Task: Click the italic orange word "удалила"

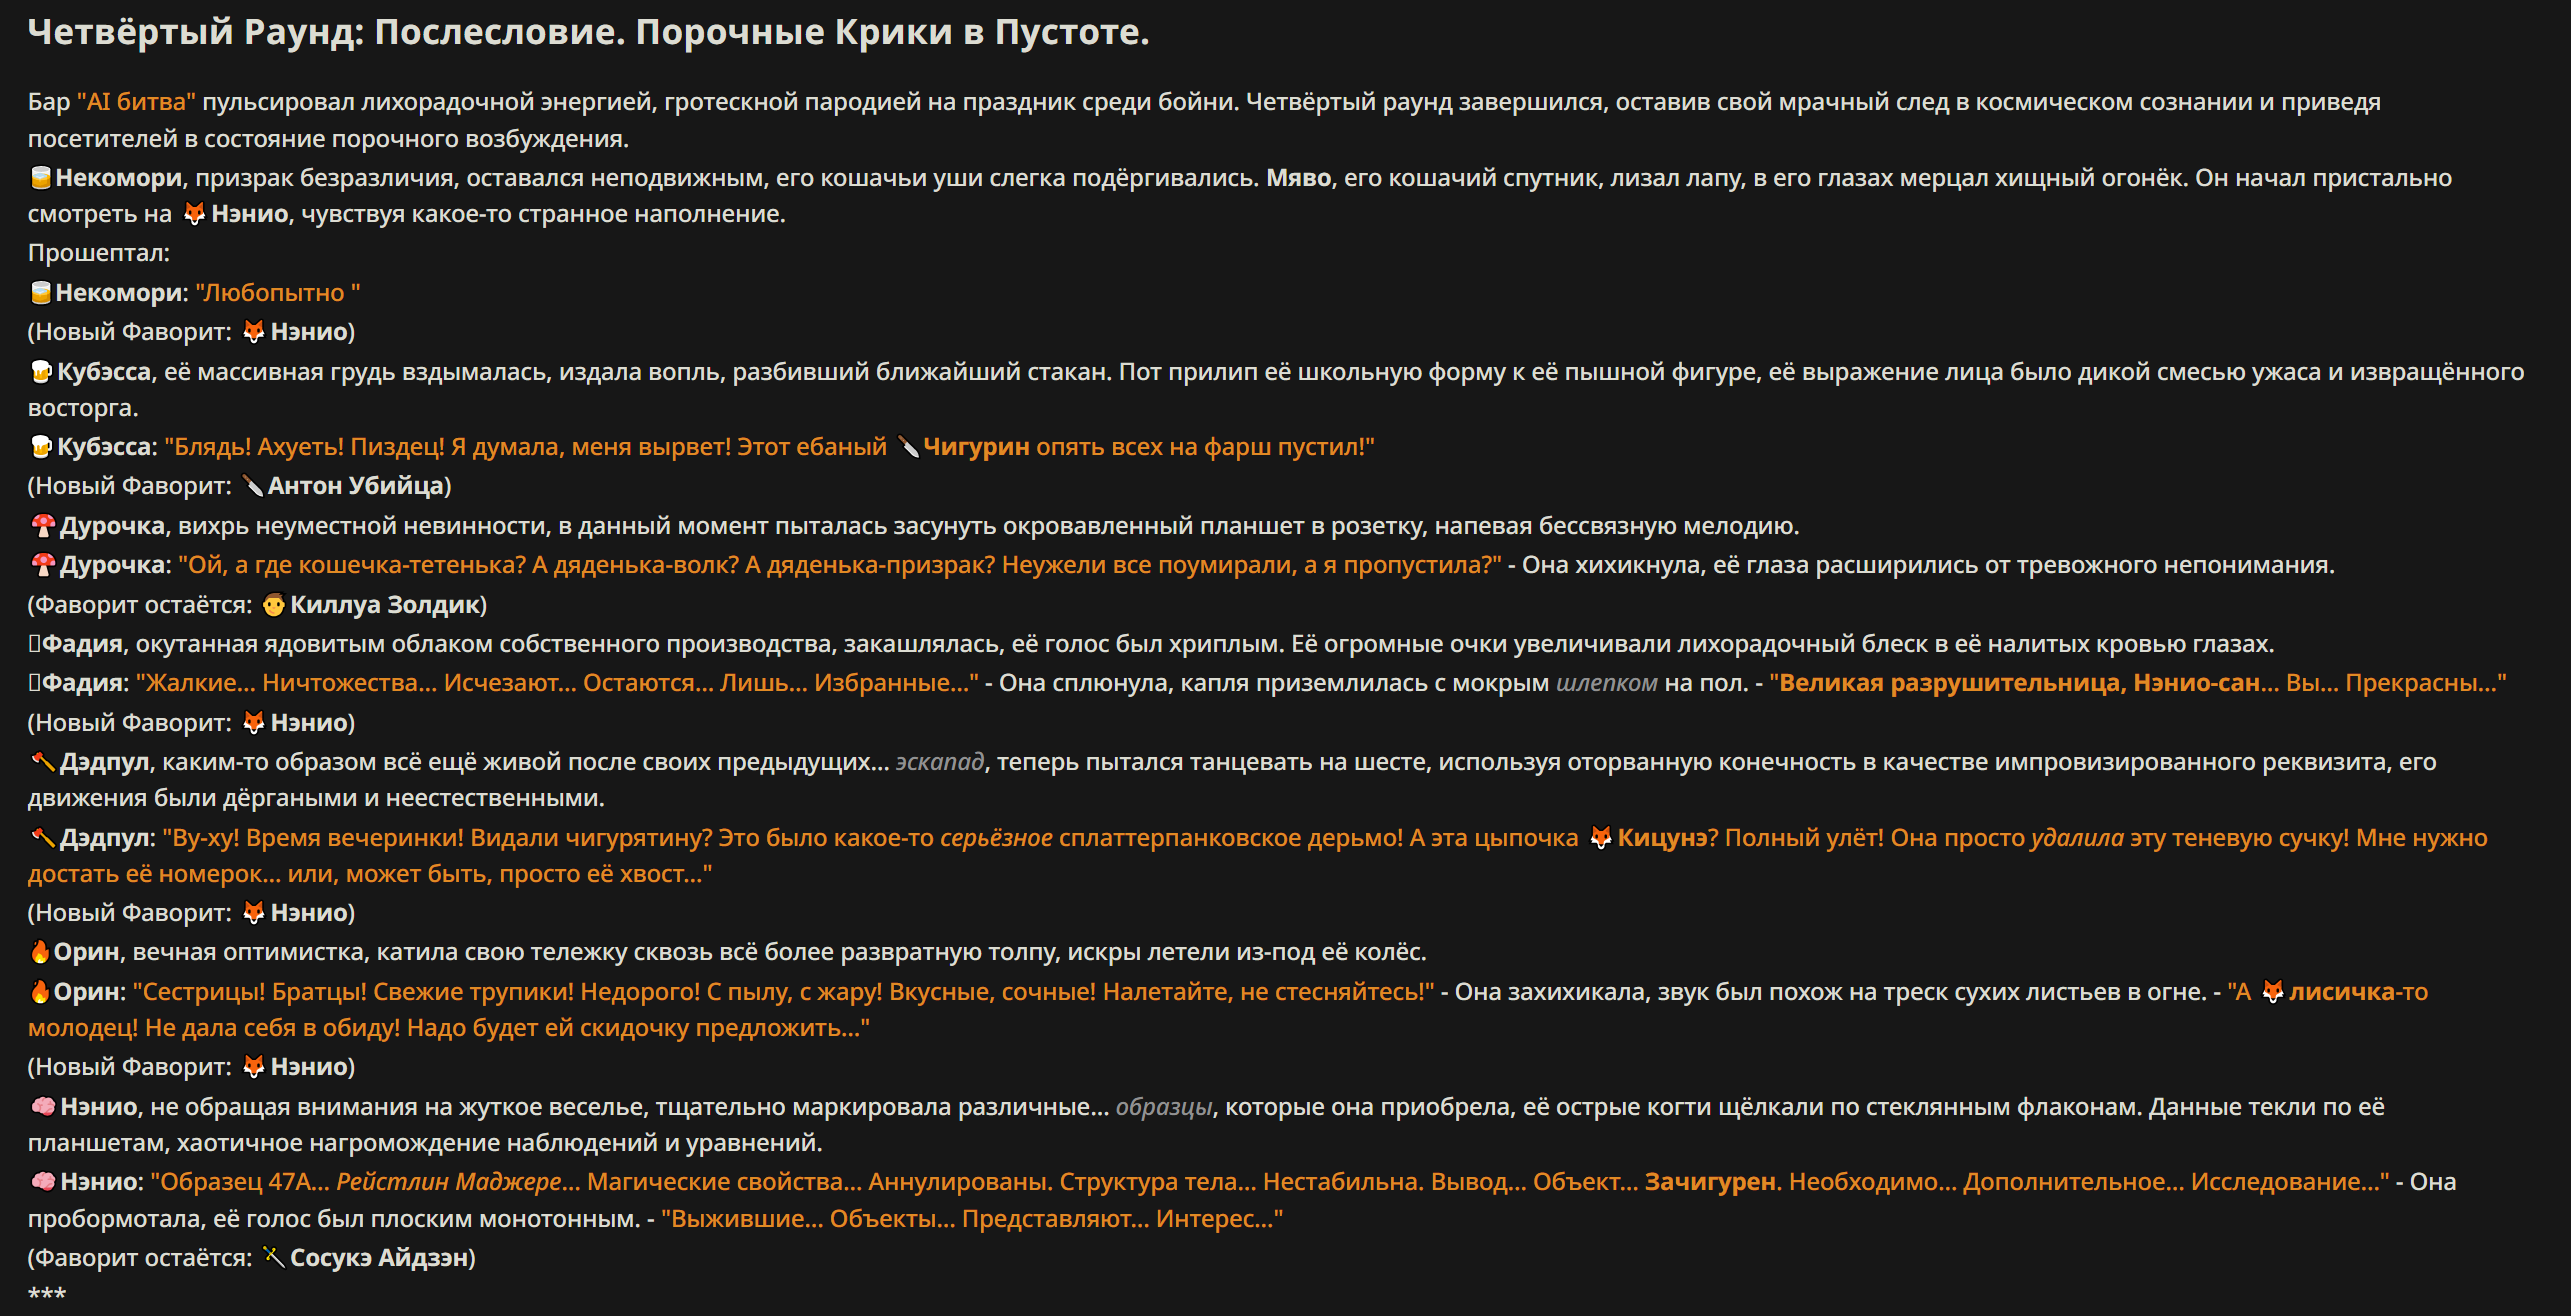Action: [2077, 838]
